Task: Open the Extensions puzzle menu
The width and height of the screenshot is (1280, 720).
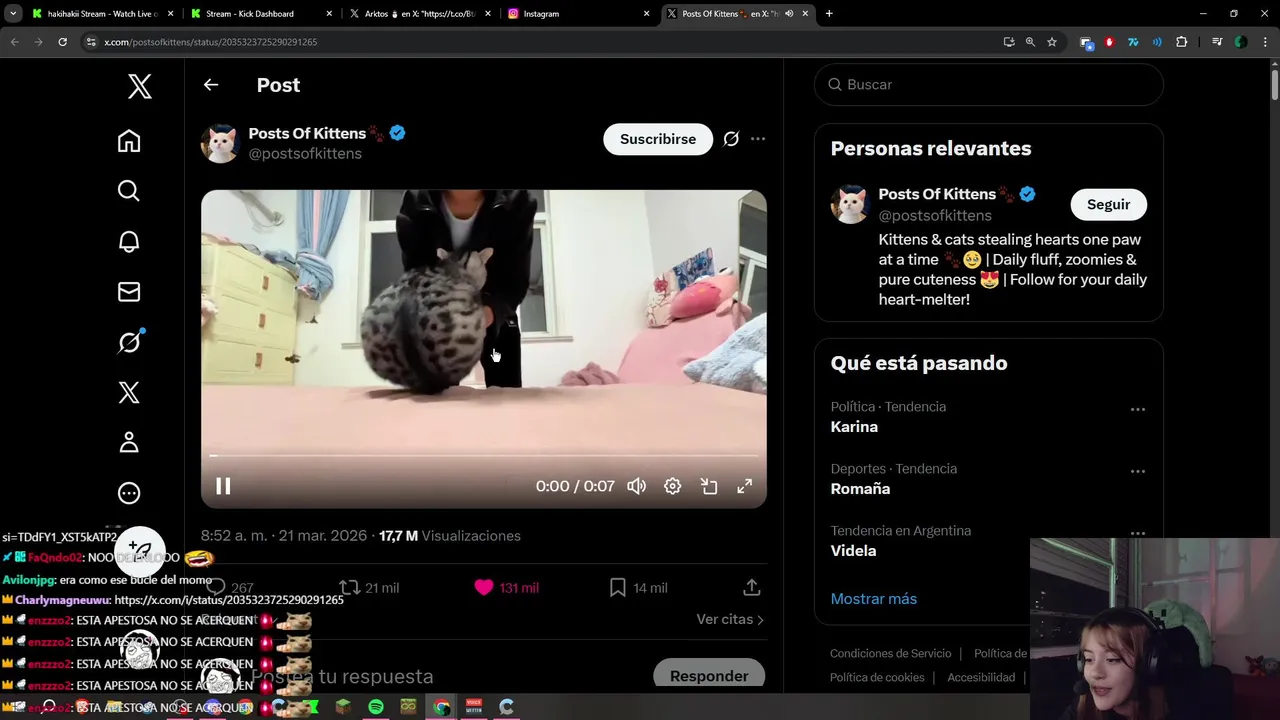Action: [1182, 42]
